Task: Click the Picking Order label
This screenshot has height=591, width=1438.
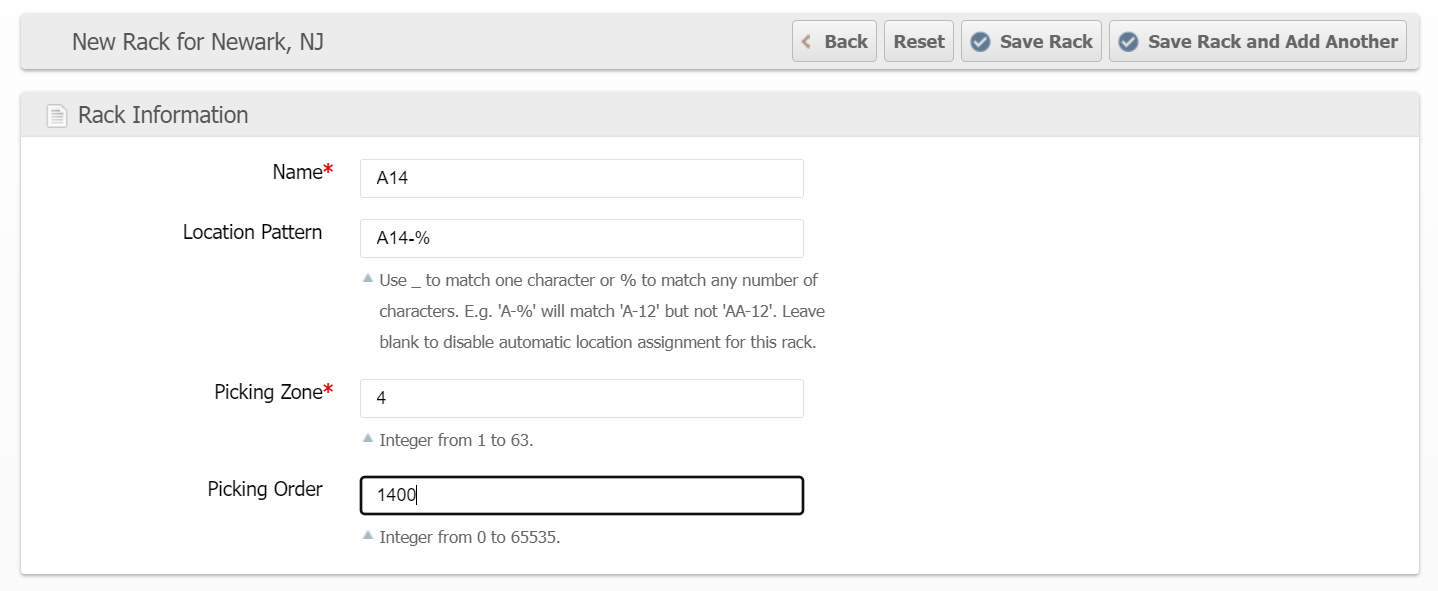Action: (x=265, y=489)
